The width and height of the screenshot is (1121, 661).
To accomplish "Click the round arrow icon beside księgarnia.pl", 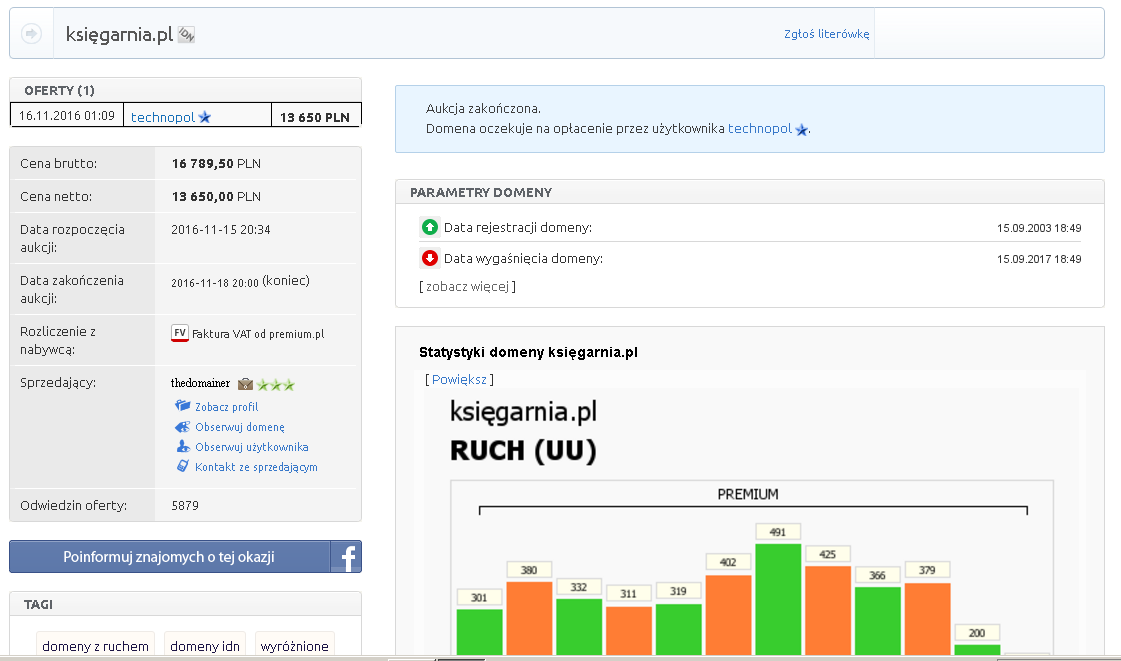I will (x=31, y=34).
